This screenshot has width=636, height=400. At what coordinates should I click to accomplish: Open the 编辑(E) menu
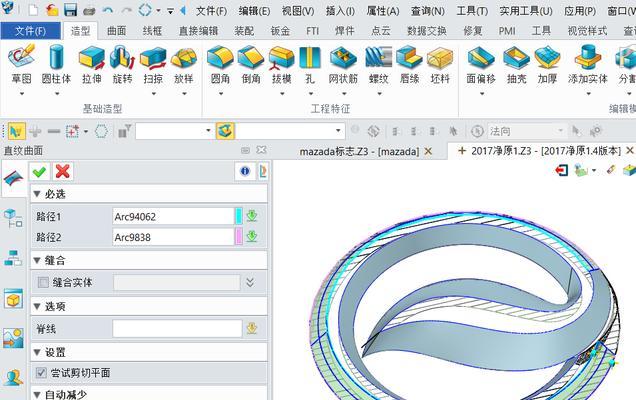254,11
